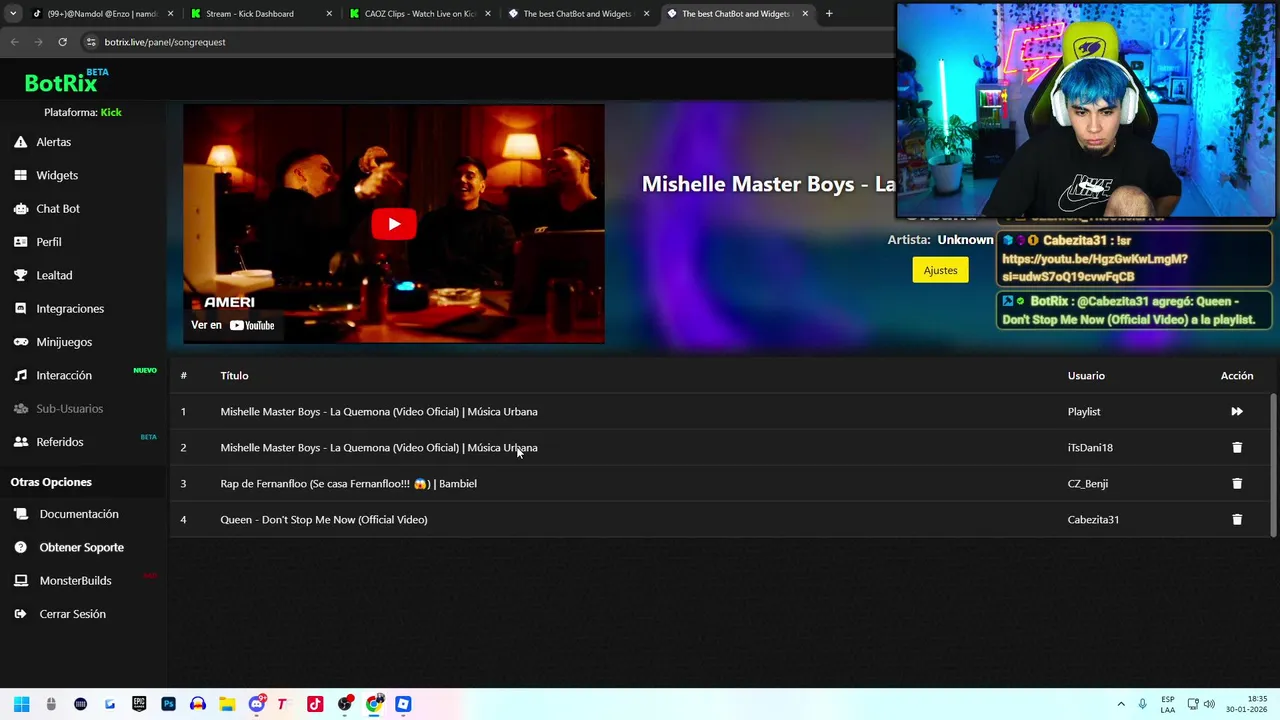Show hidden system tray icons chevron
This screenshot has height=720, width=1280.
tap(1121, 704)
